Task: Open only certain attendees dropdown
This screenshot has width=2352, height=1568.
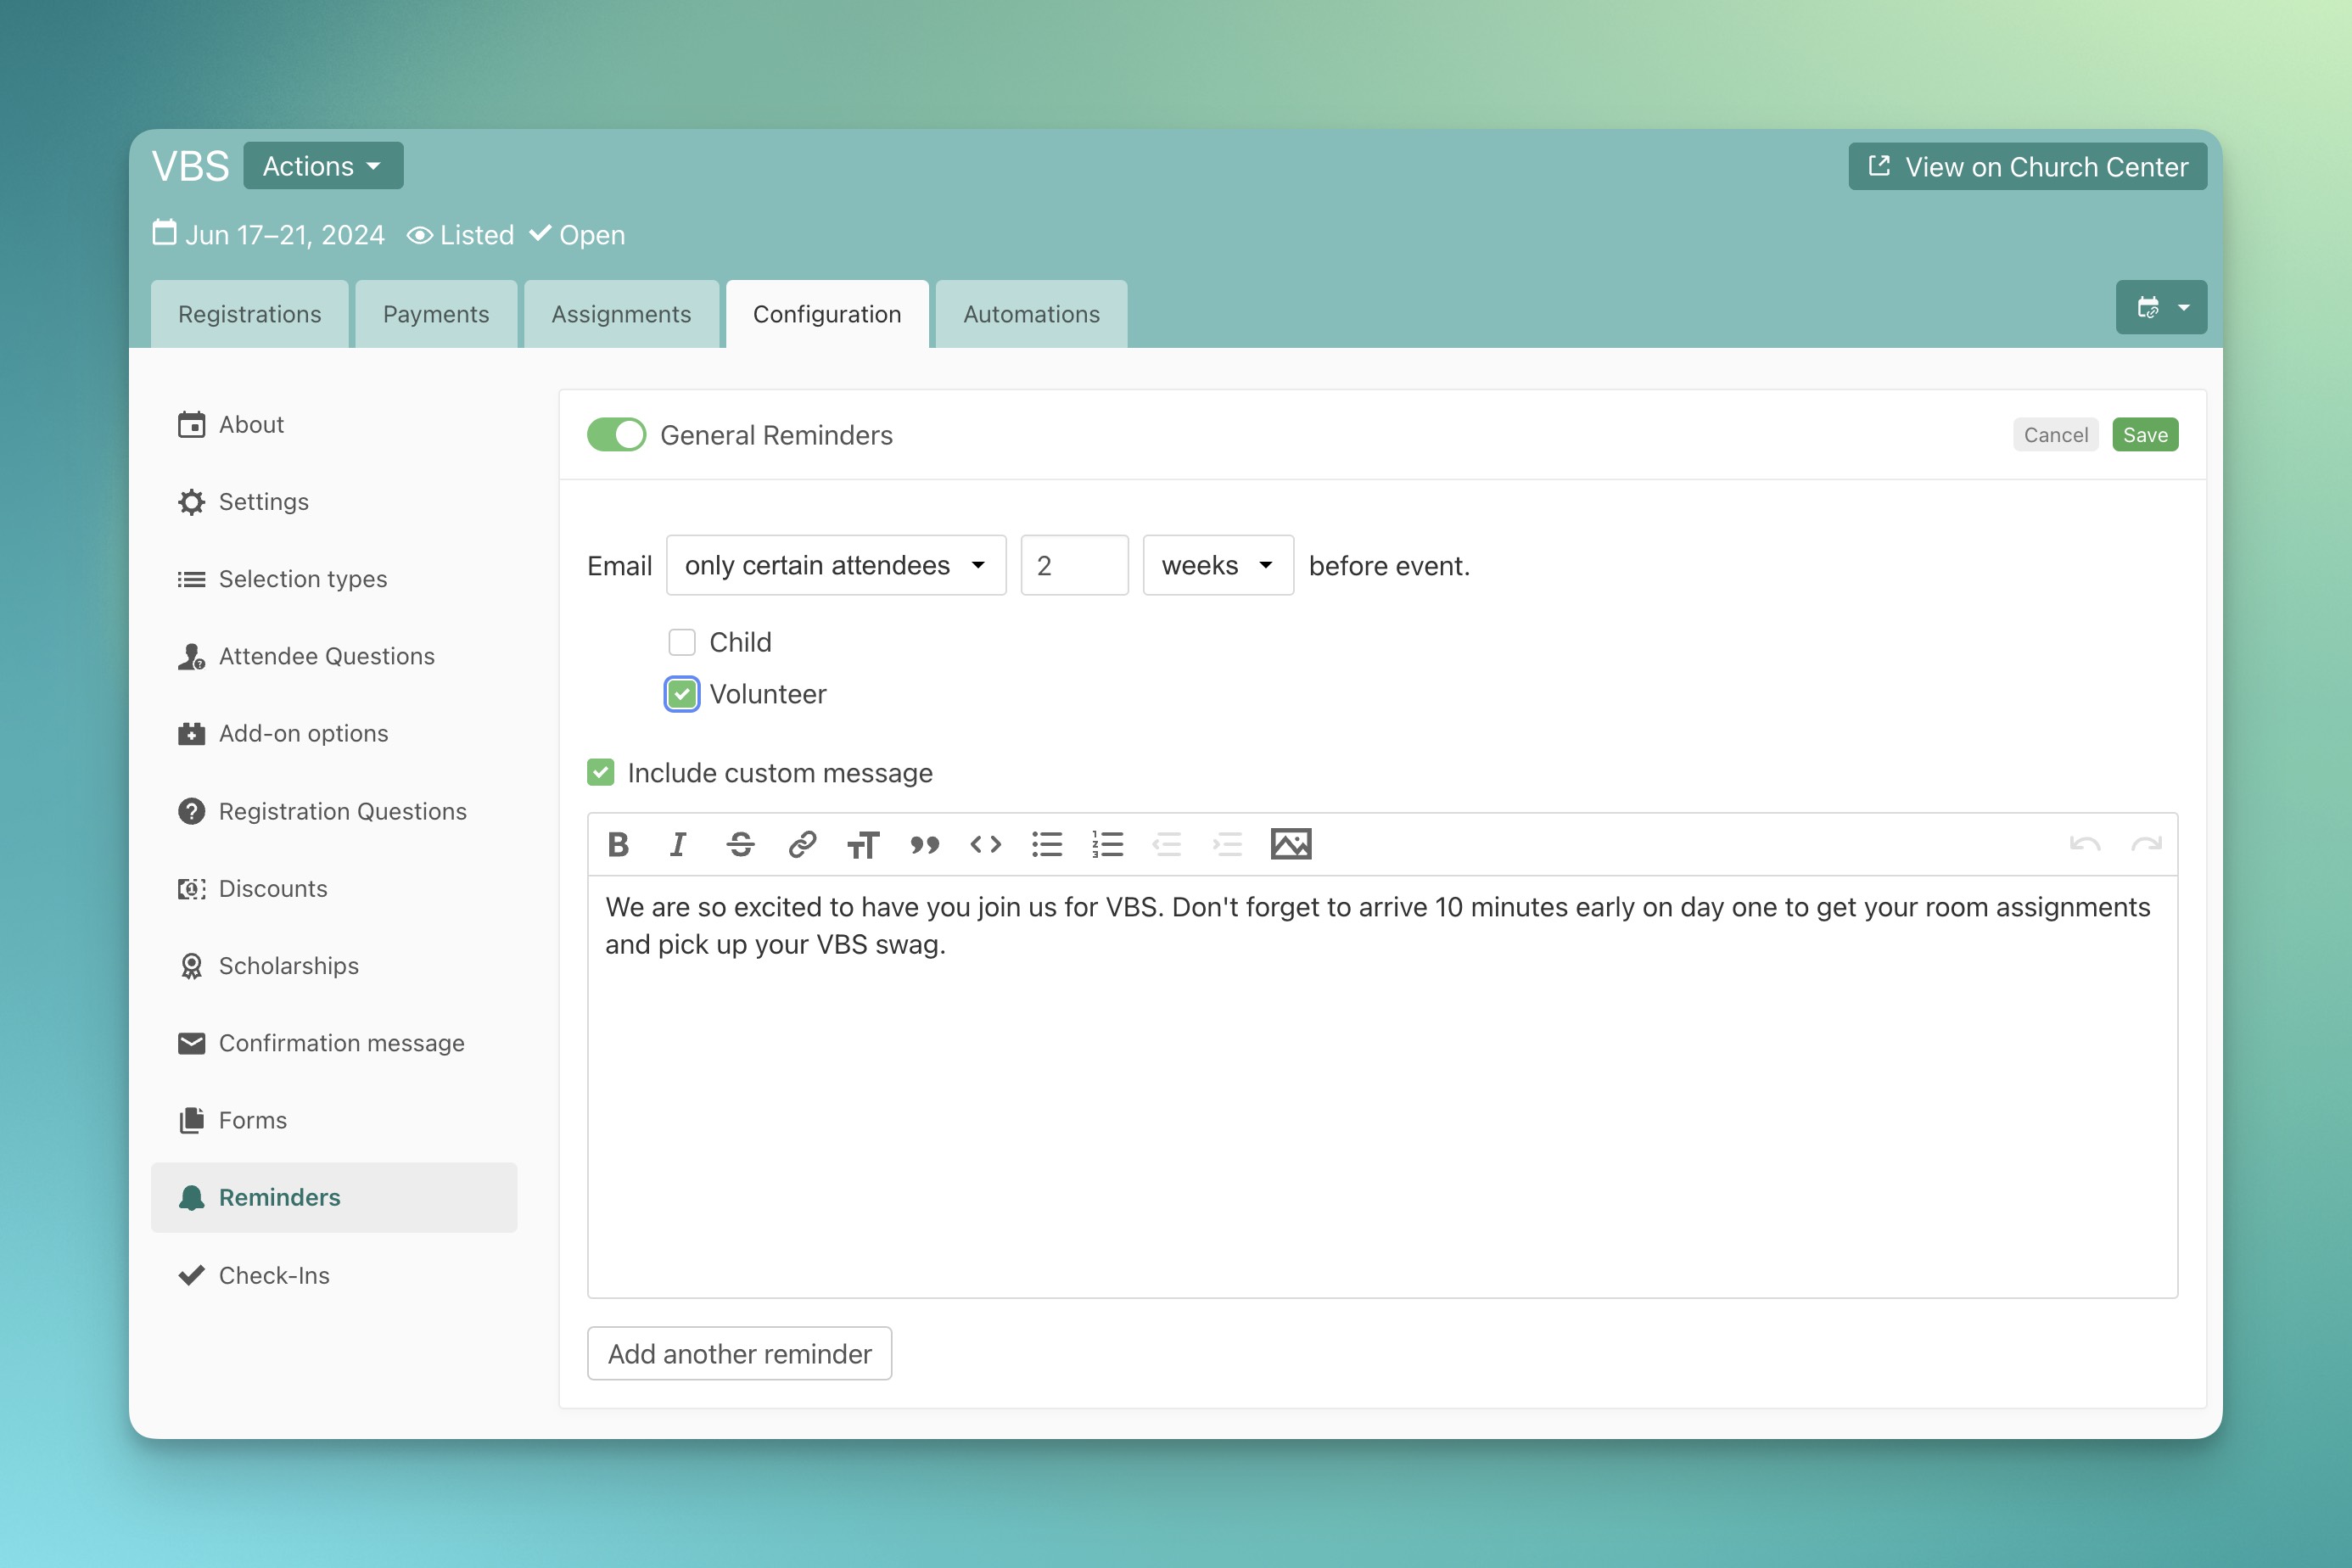Action: pos(836,566)
